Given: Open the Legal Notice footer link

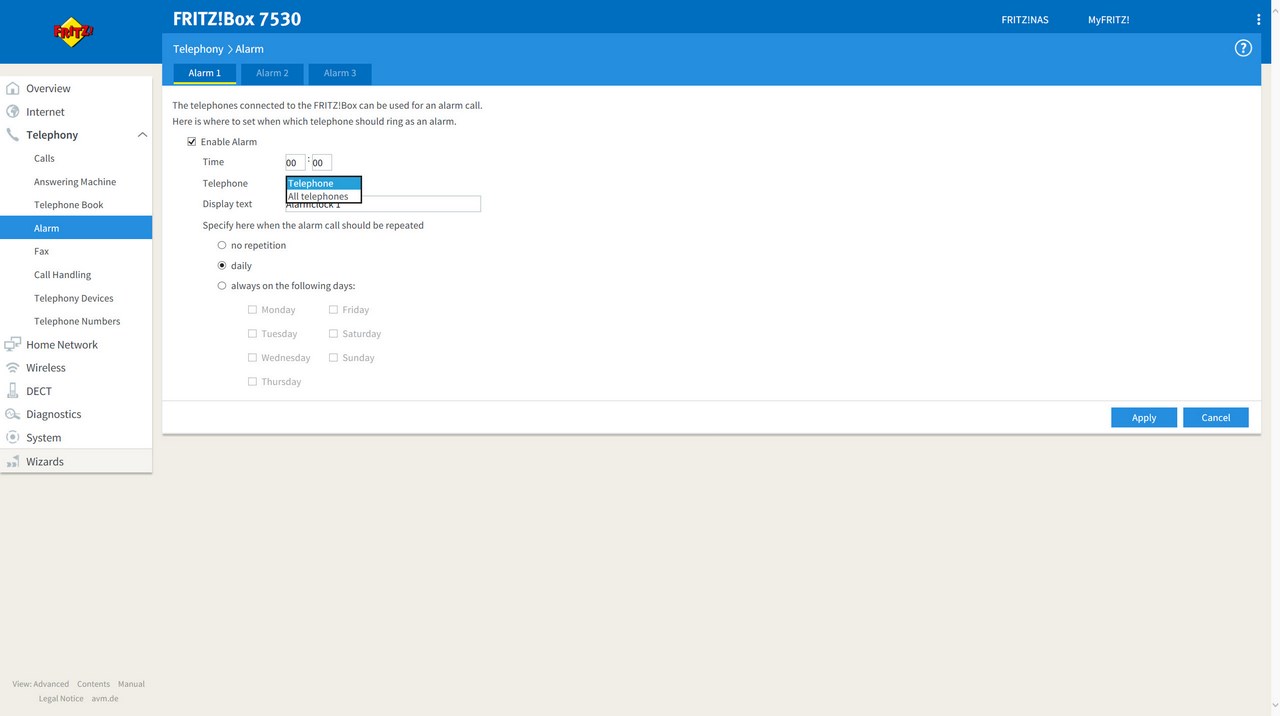Looking at the screenshot, I should coord(61,699).
